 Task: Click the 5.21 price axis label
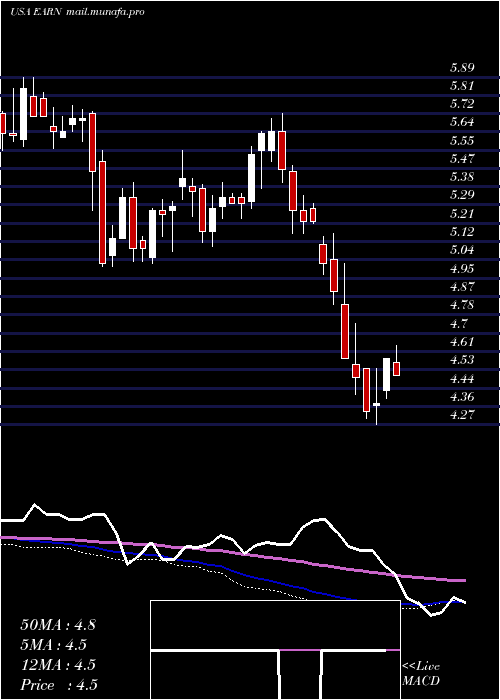point(462,214)
